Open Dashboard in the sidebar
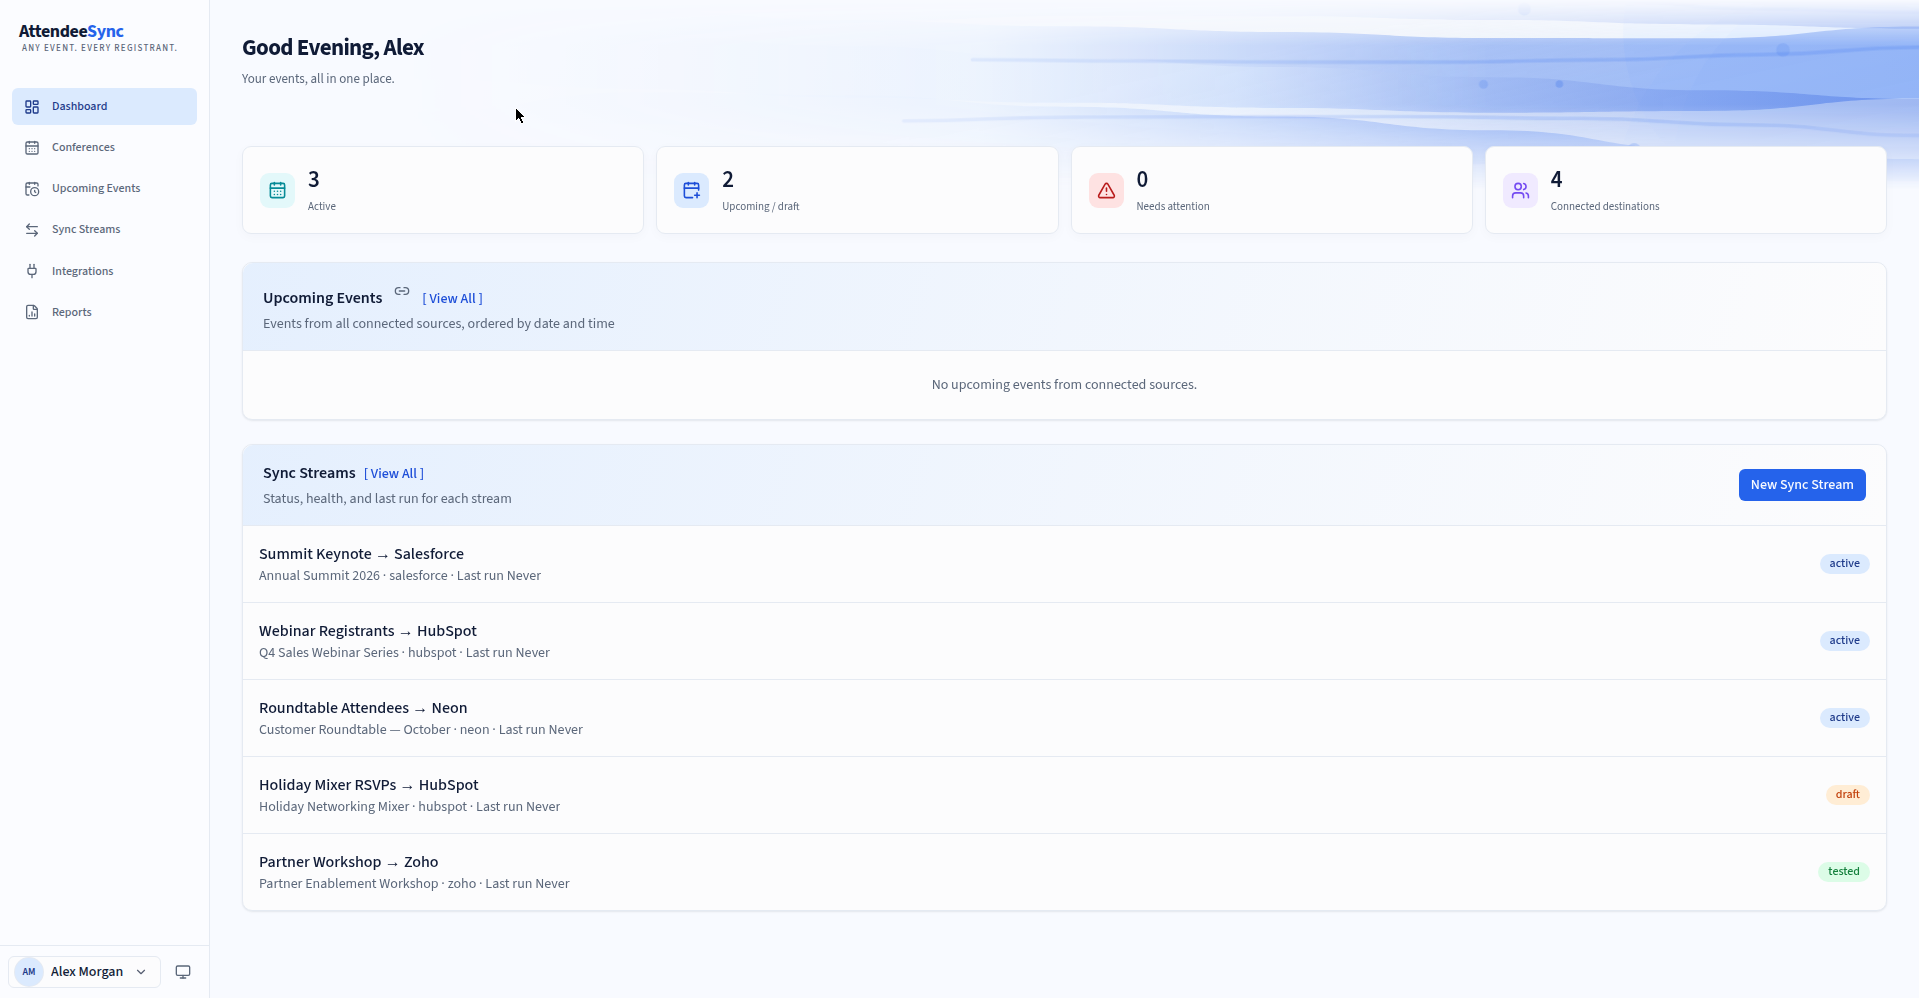This screenshot has width=1919, height=998. click(104, 106)
